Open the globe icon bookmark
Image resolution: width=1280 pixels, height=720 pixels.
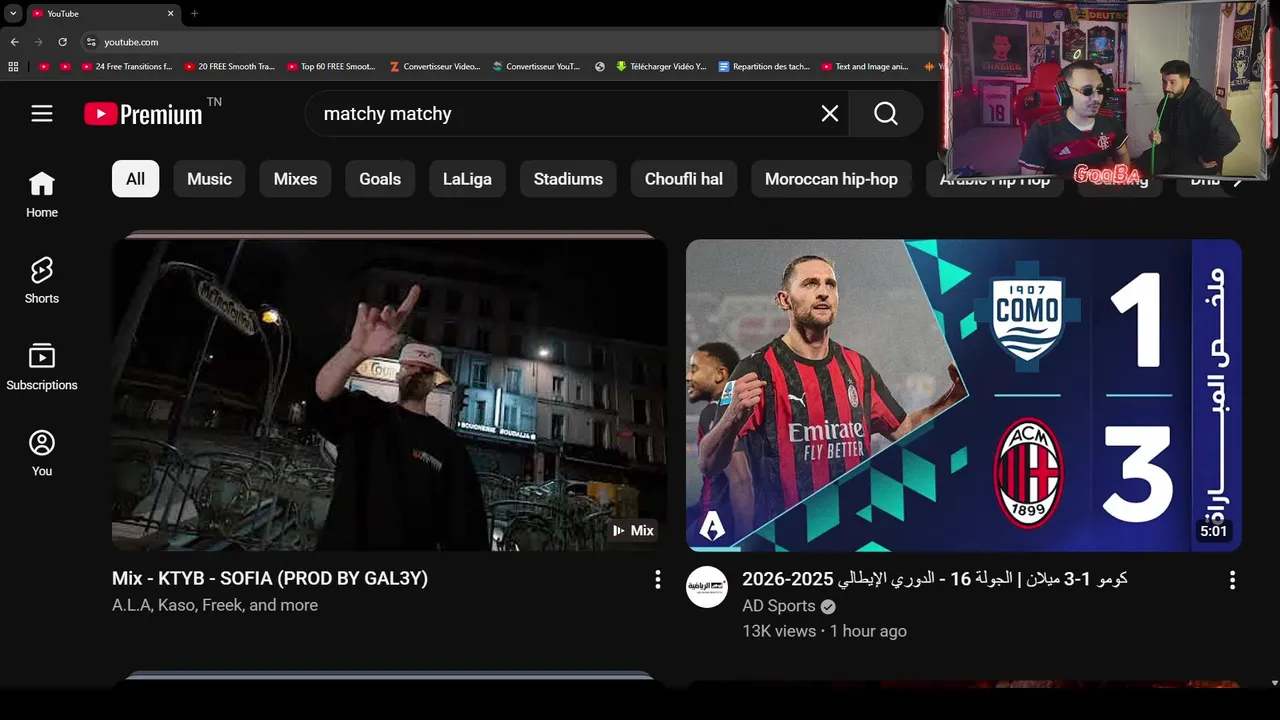(600, 67)
